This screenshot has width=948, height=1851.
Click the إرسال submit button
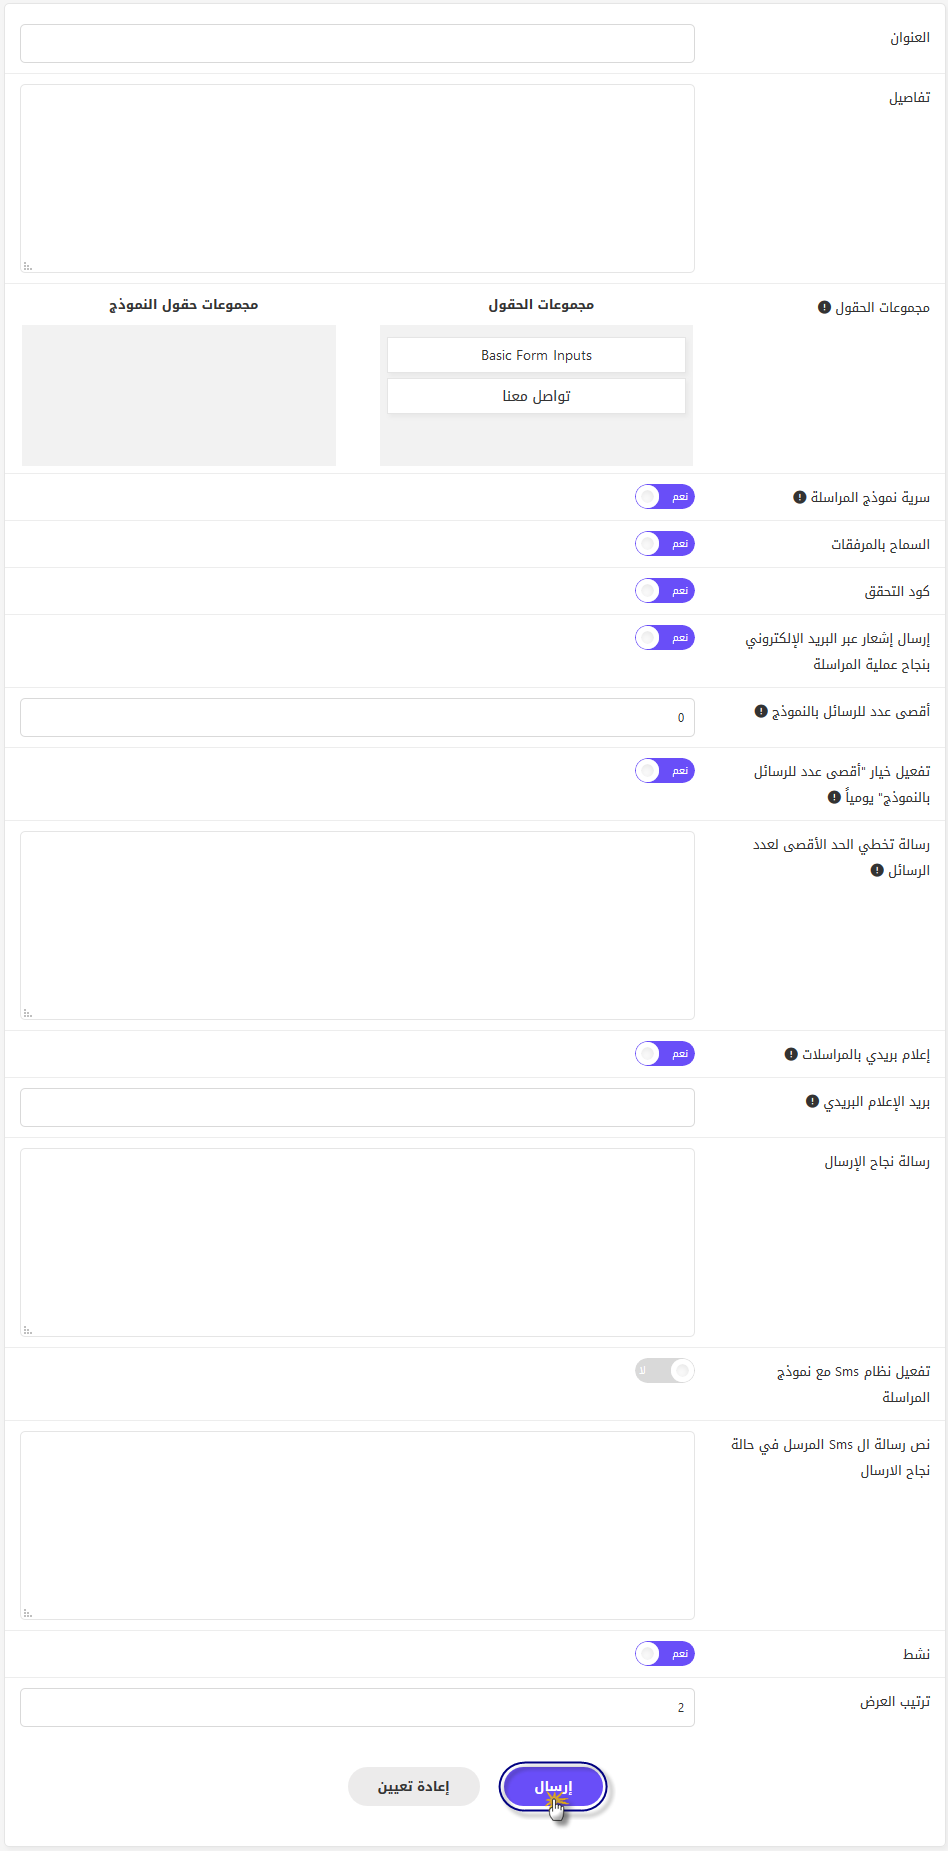coord(553,1787)
